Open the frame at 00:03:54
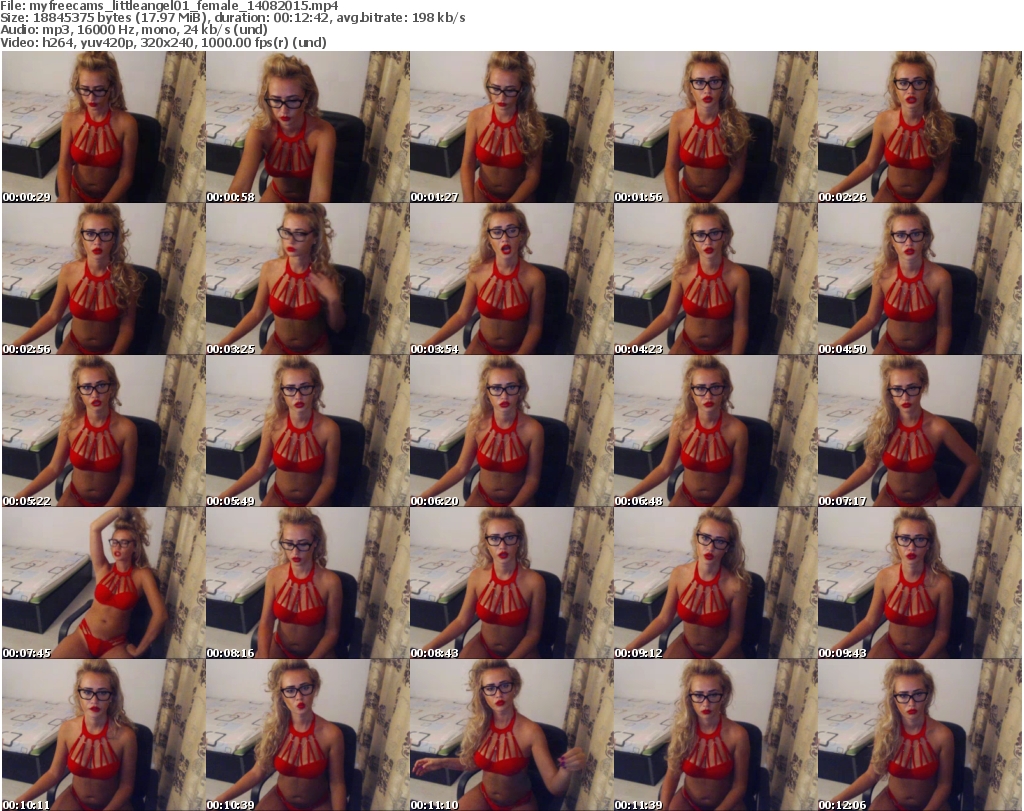1024x811 pixels. point(511,279)
